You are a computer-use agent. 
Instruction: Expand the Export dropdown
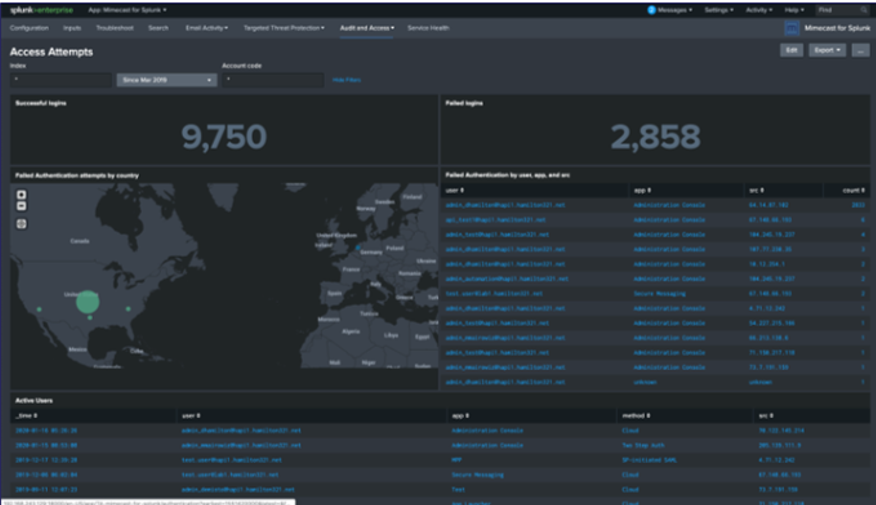coord(826,50)
